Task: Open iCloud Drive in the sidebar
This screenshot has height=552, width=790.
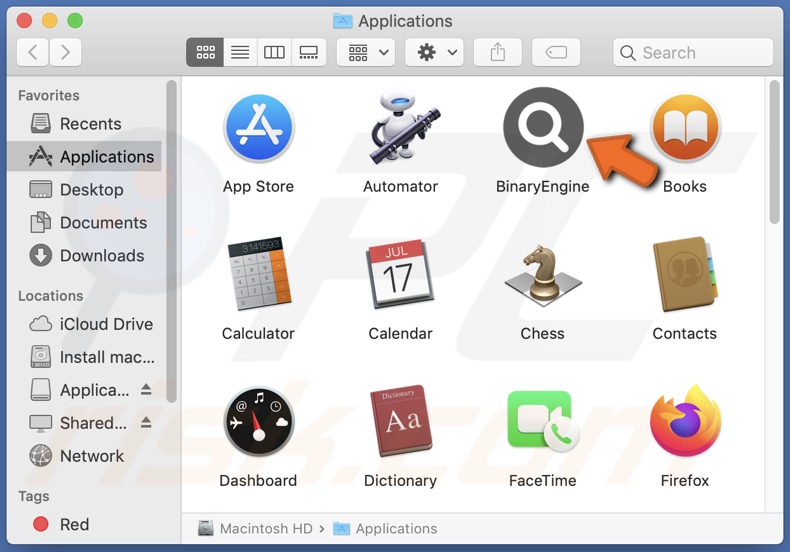Action: 84,324
